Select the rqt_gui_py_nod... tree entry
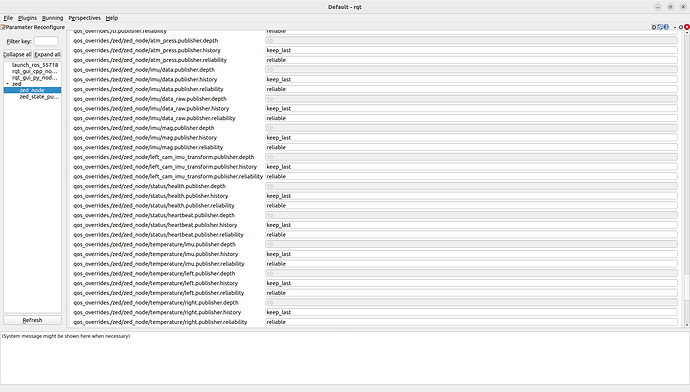The image size is (690, 392). (35, 77)
